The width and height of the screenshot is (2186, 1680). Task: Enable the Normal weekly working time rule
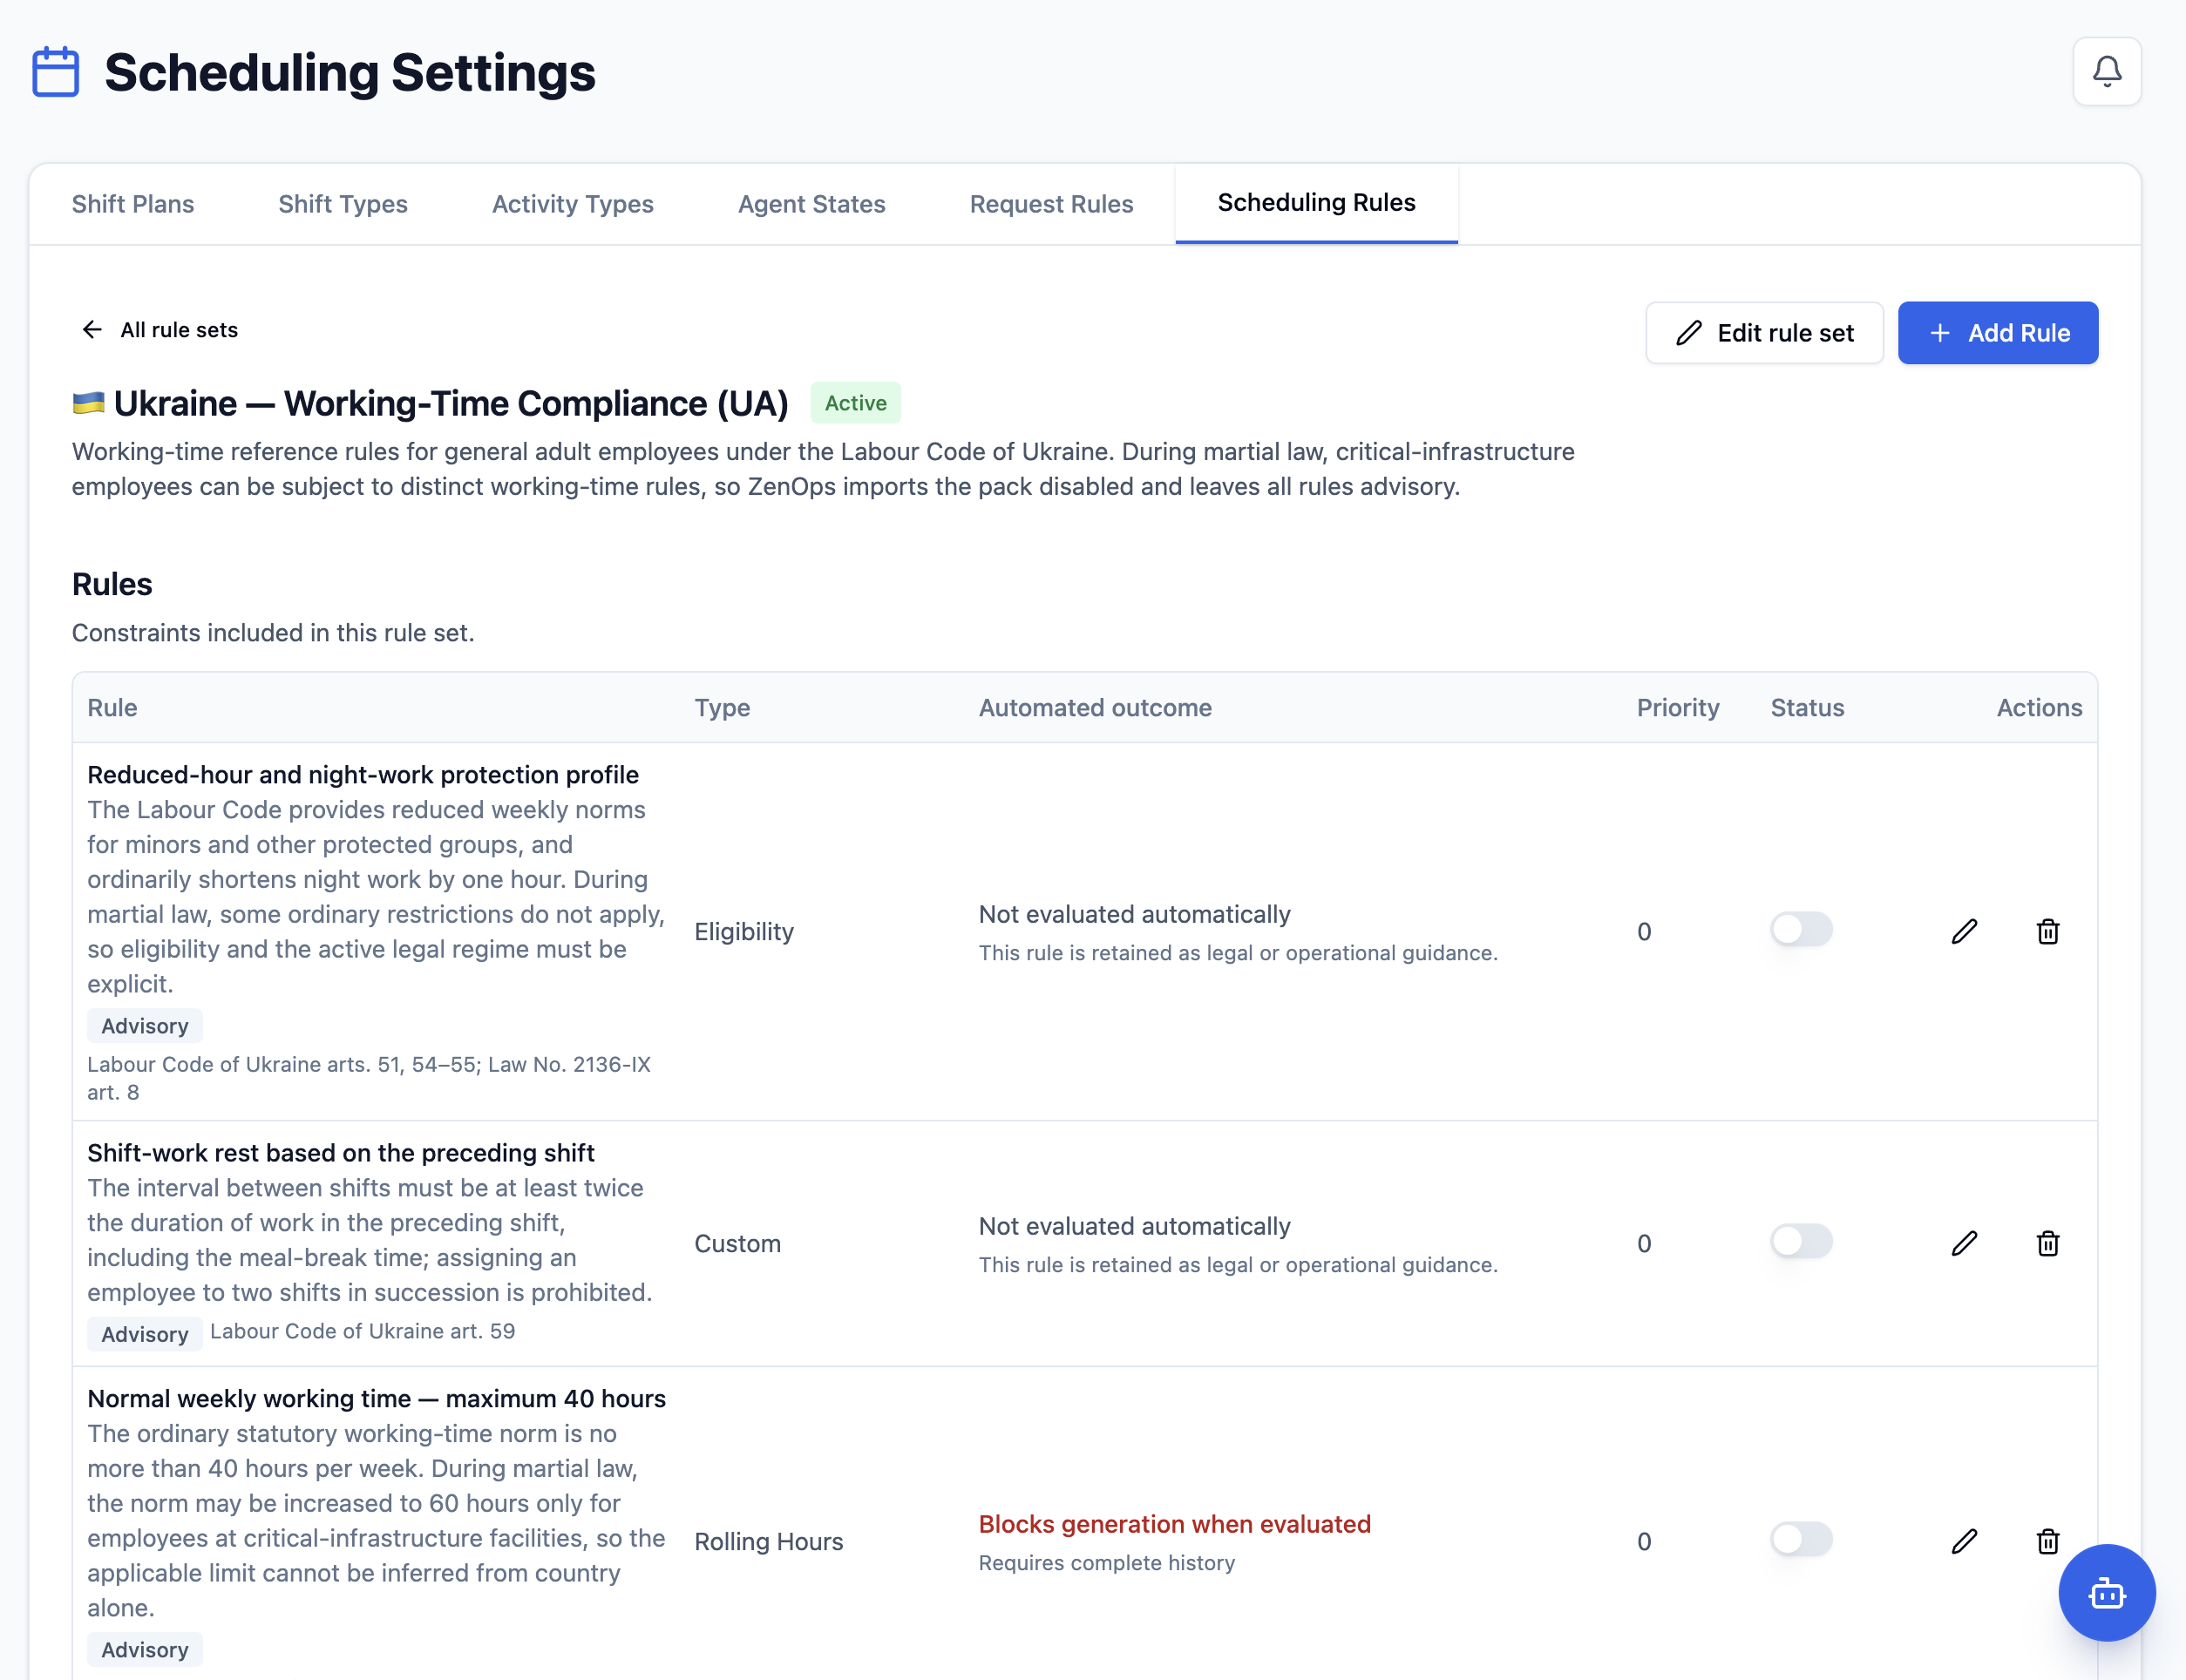[x=1801, y=1539]
